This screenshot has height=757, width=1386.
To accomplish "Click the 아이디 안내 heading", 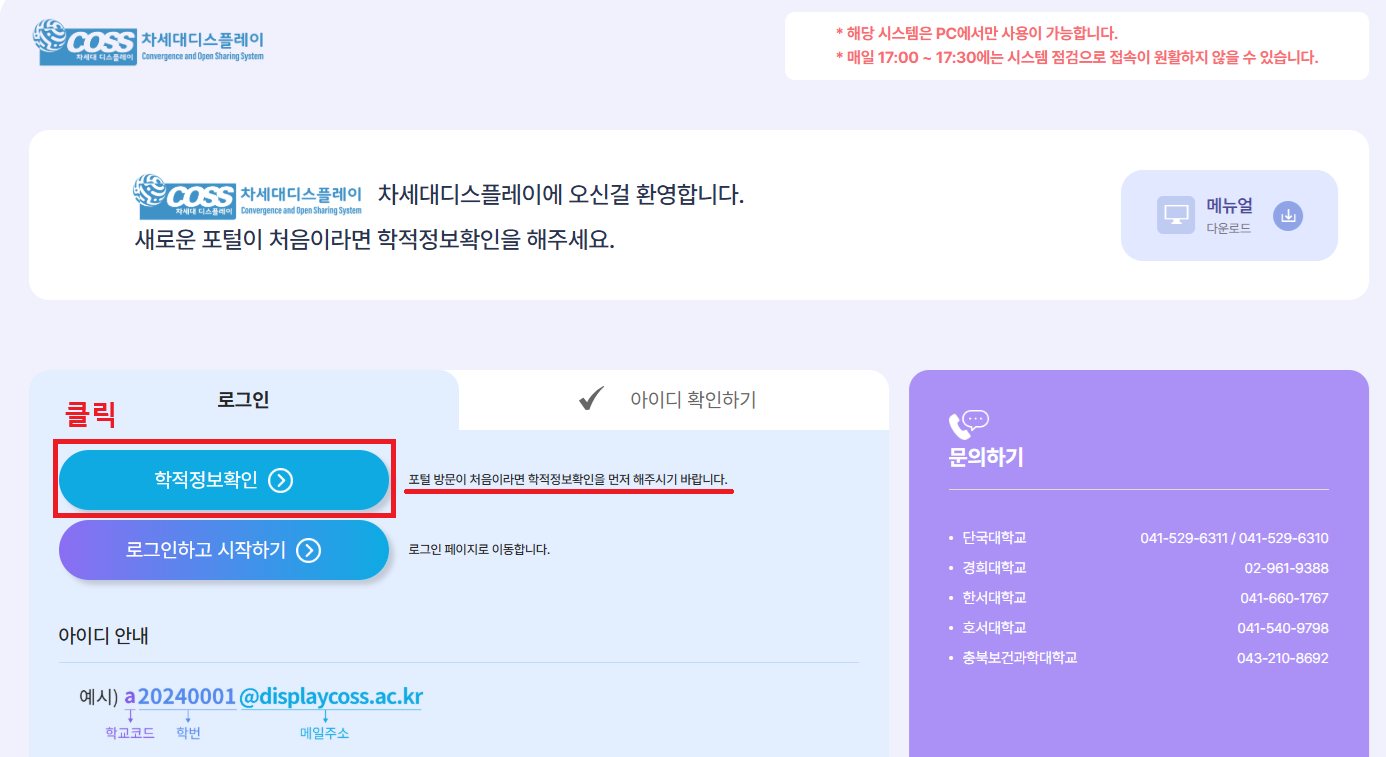I will coord(104,635).
